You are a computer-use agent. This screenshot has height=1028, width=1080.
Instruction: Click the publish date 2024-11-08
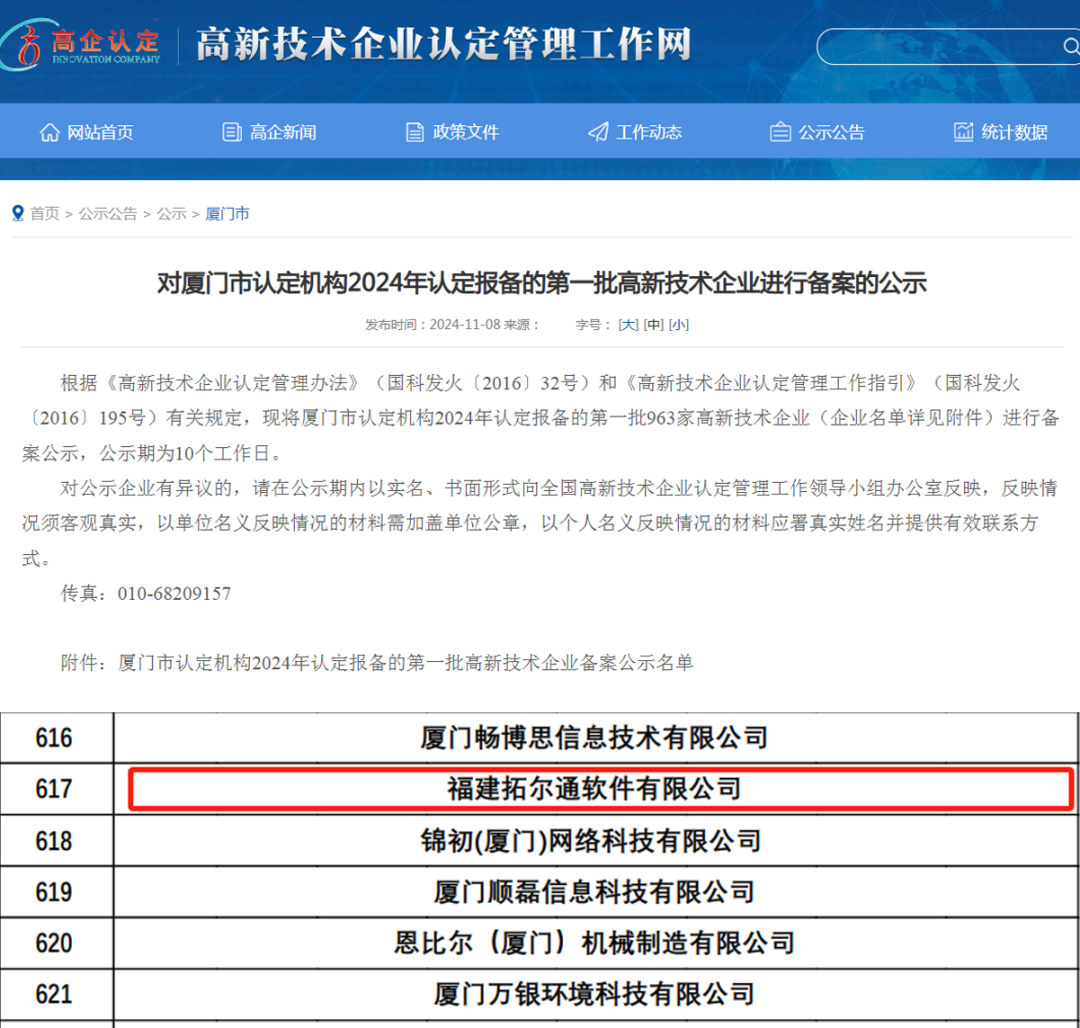[x=465, y=324]
